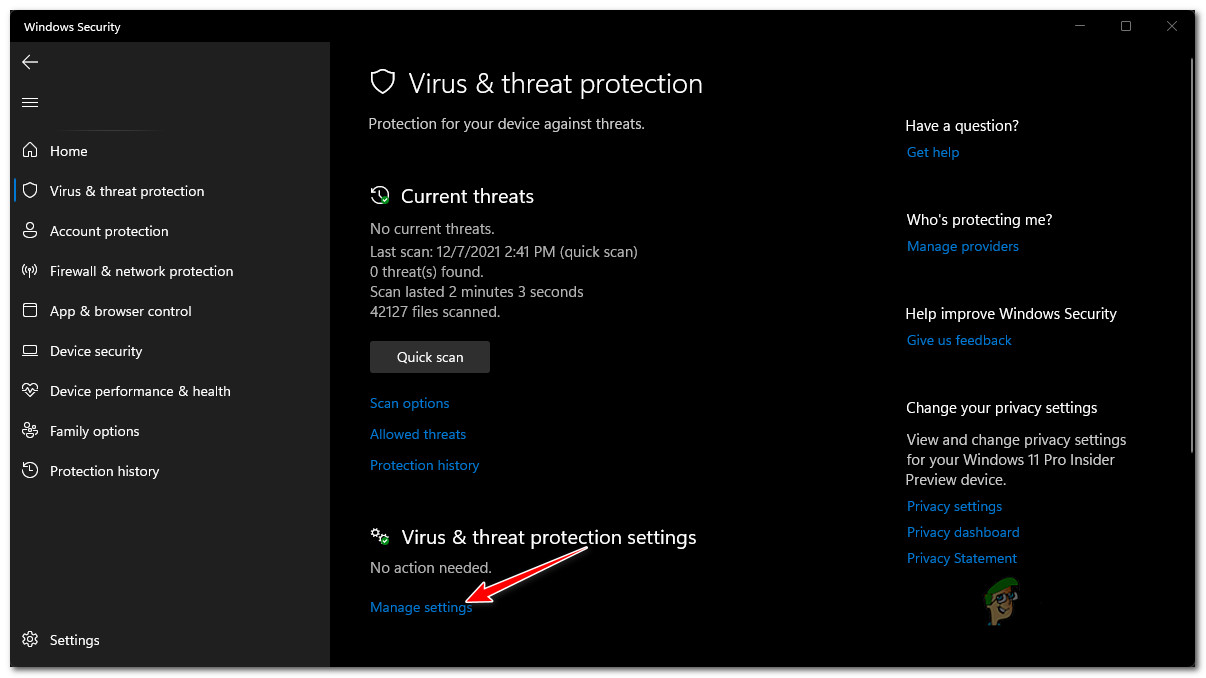
Task: Go back using the back arrow
Action: 30,62
